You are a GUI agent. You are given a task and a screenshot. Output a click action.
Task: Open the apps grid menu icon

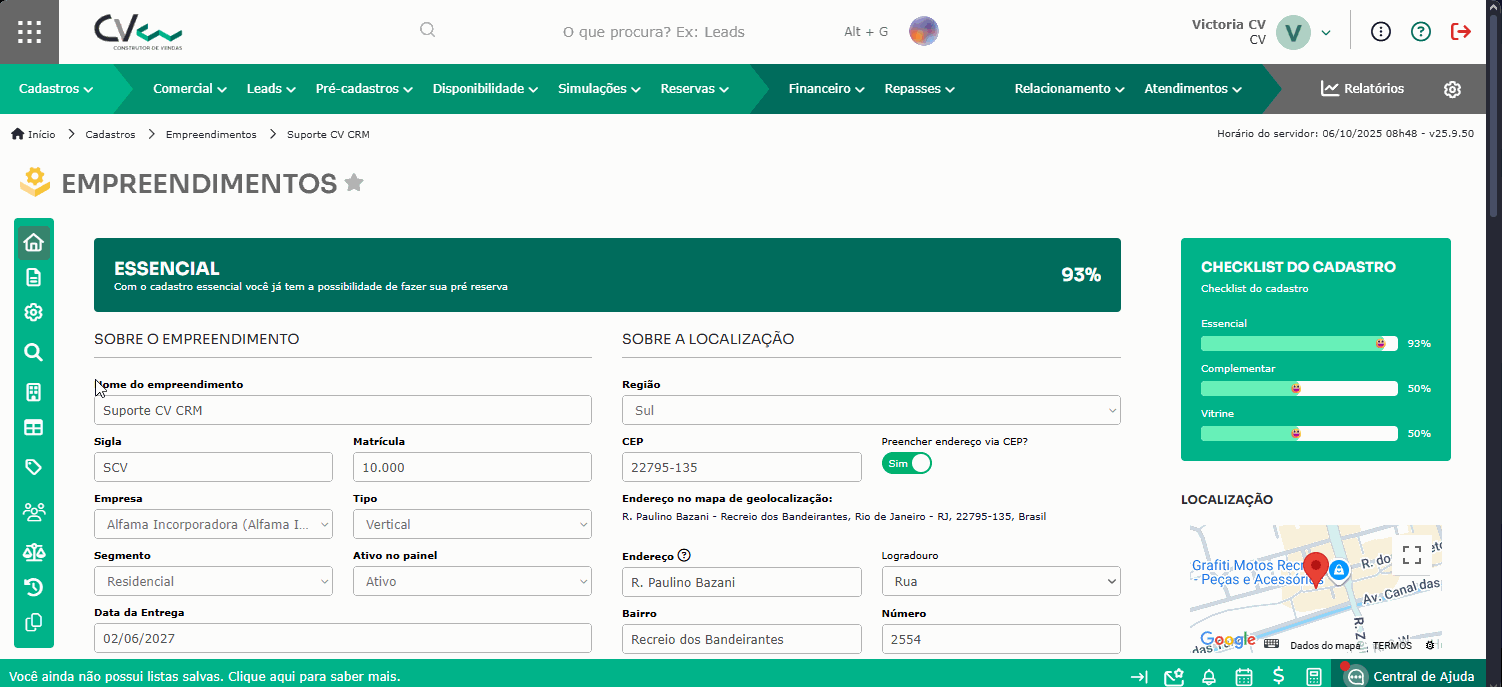(29, 31)
